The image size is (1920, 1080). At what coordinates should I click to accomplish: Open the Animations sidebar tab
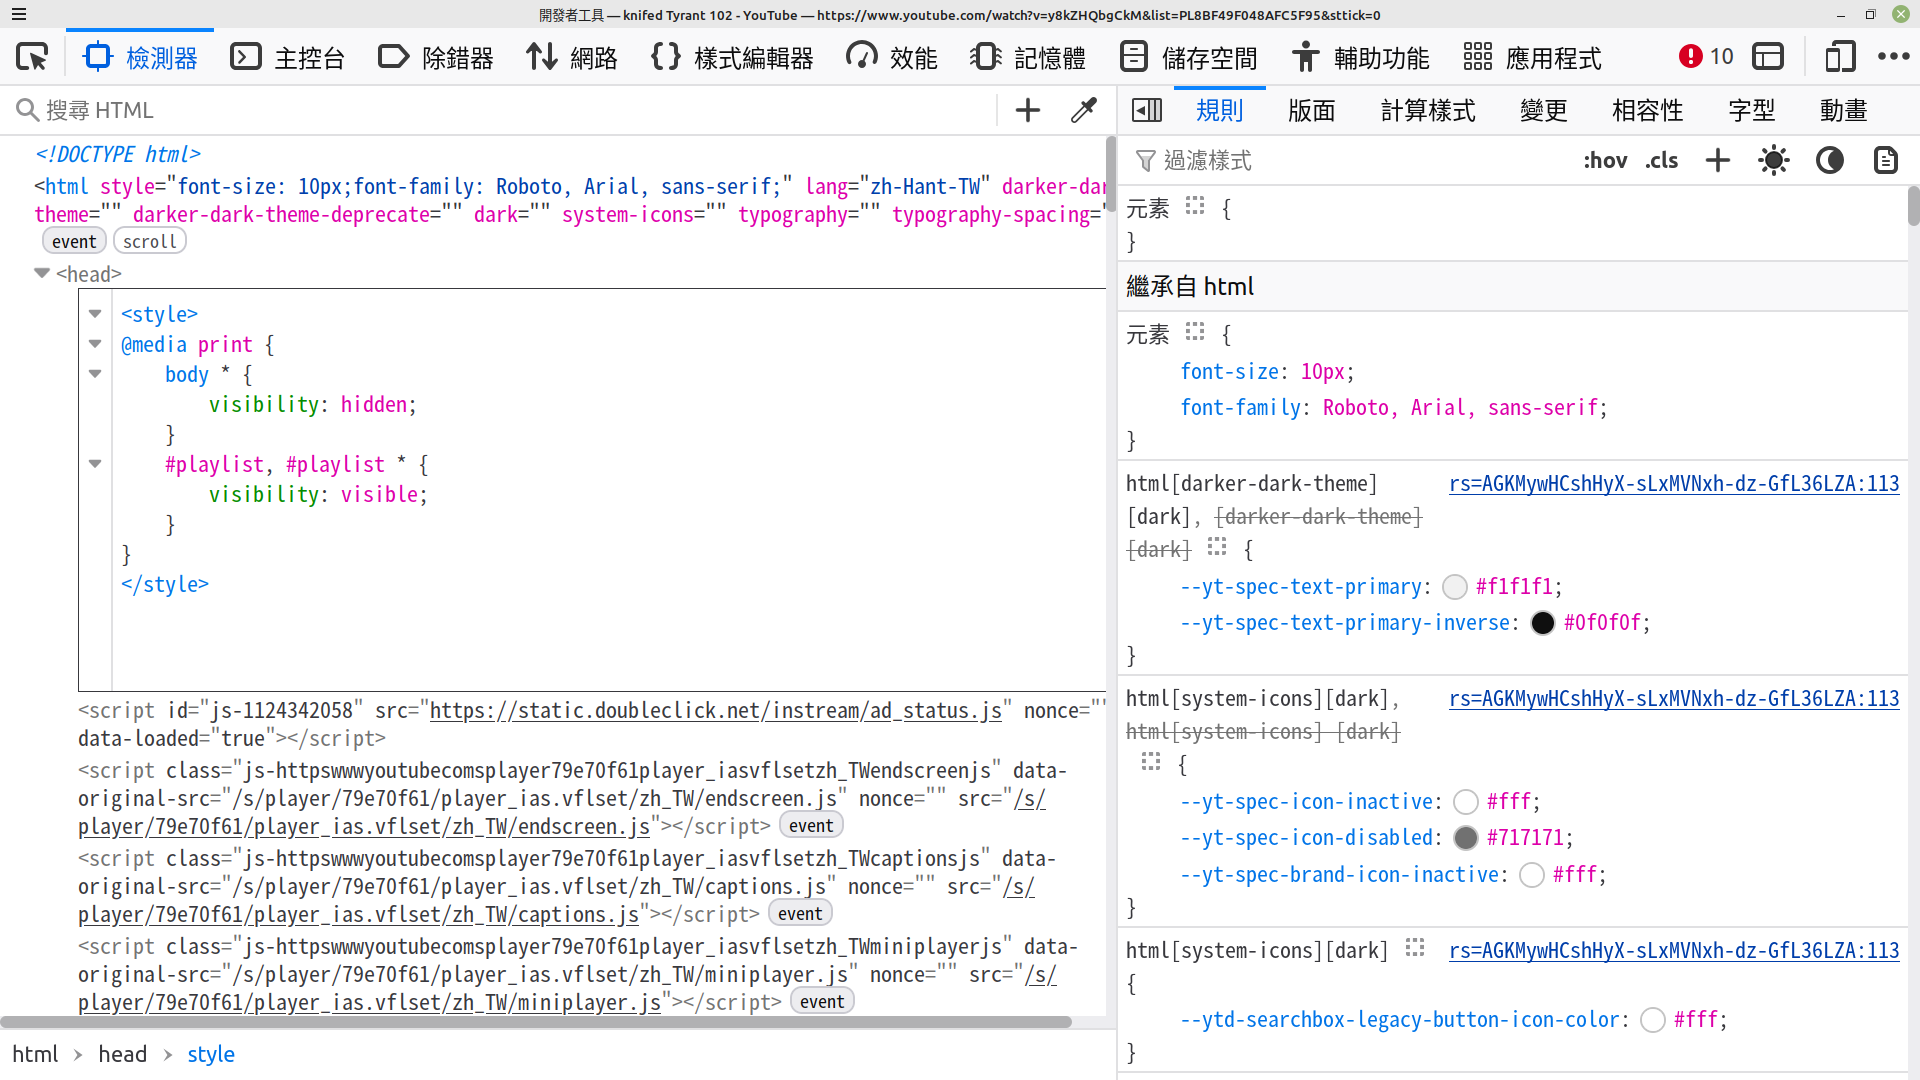coord(1844,110)
